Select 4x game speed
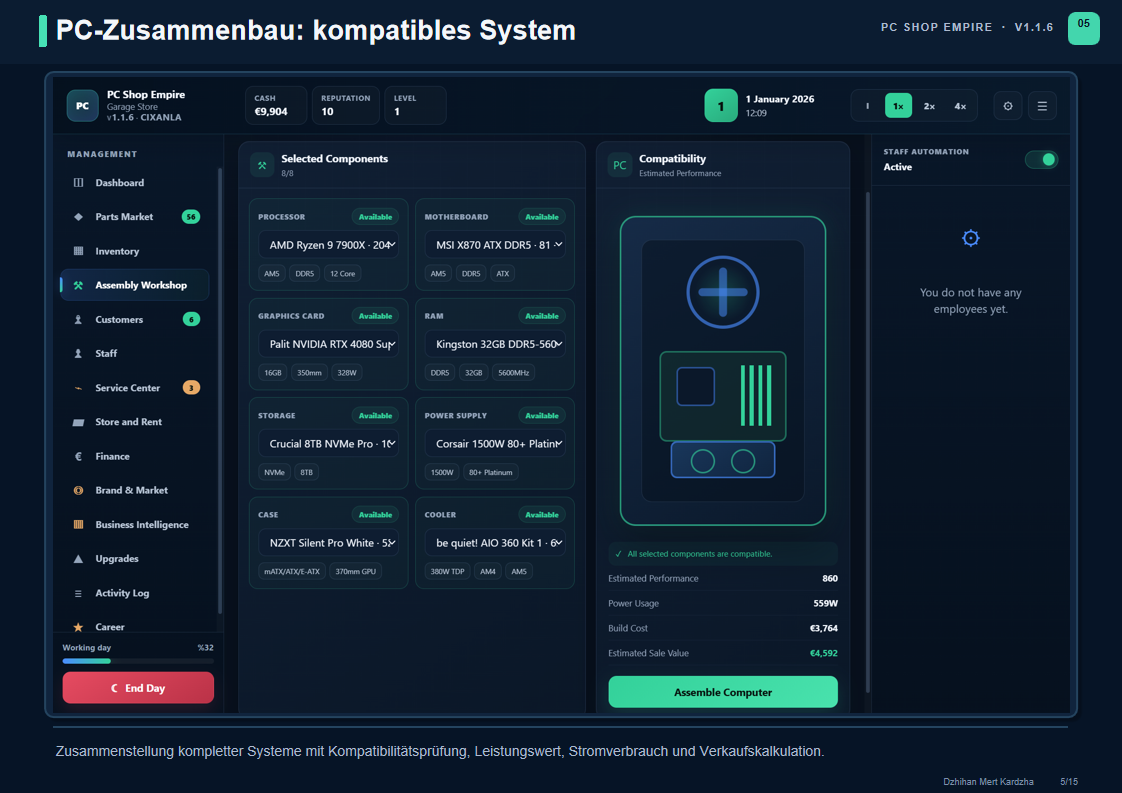 (x=960, y=106)
